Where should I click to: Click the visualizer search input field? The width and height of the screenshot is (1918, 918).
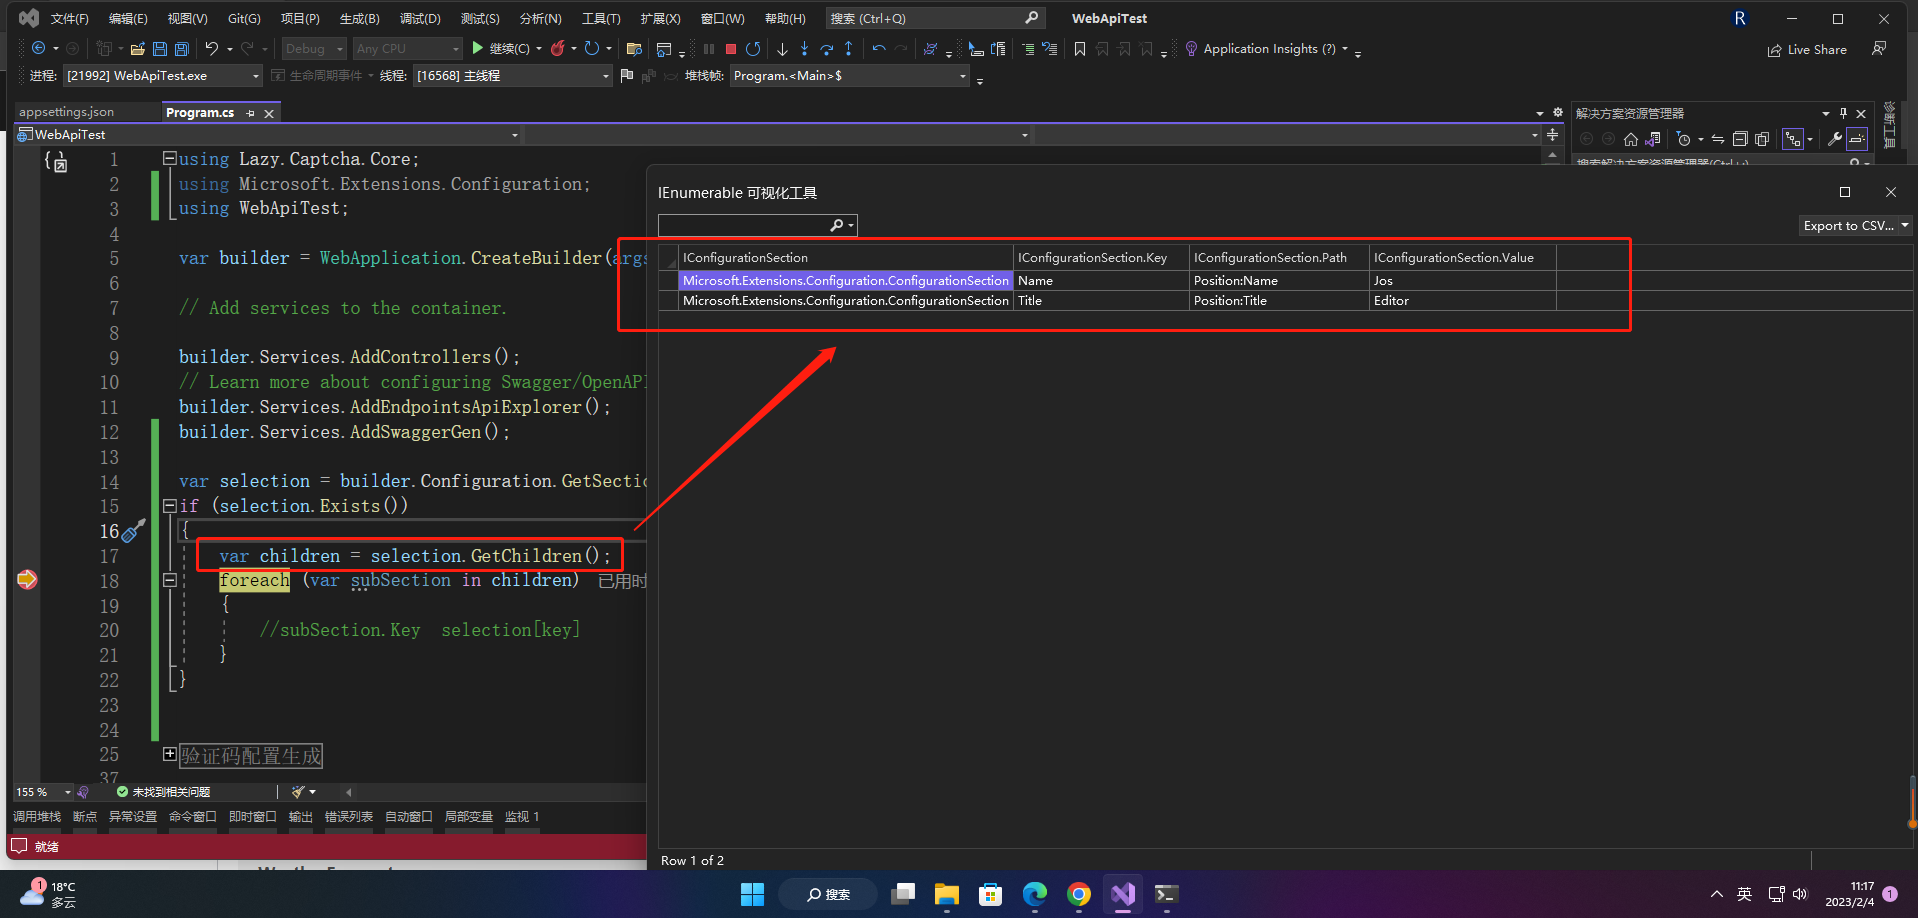tap(743, 225)
